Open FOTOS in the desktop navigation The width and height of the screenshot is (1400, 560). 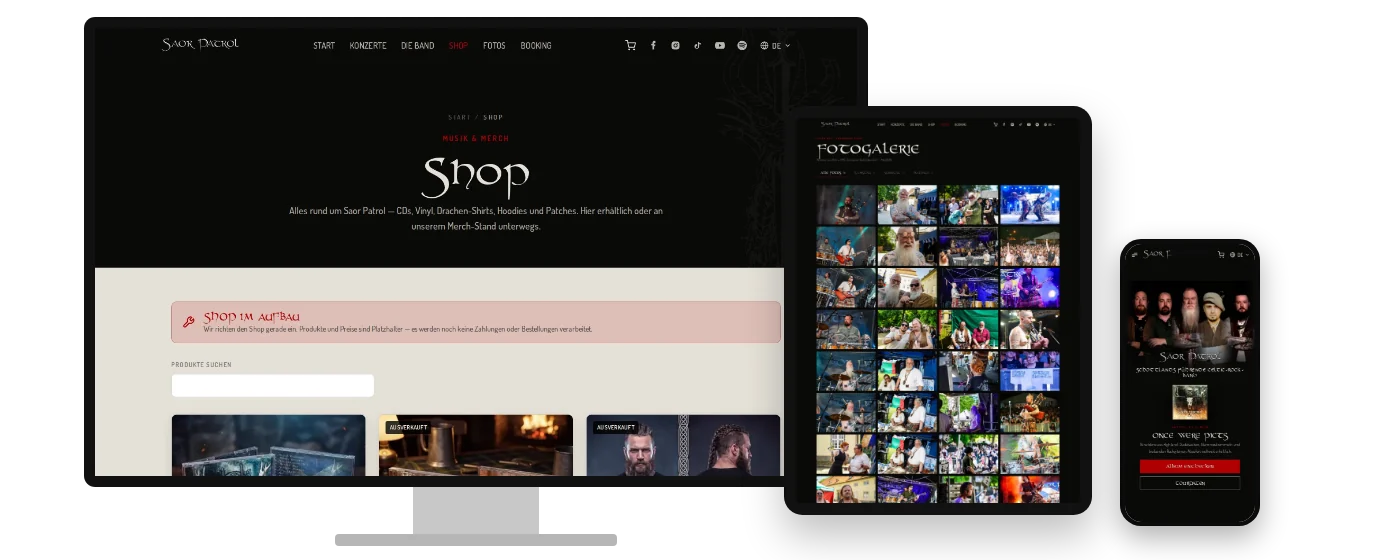point(494,46)
